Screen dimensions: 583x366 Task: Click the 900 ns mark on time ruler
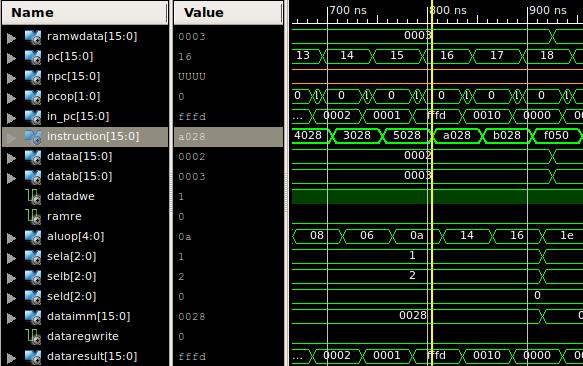coord(548,10)
